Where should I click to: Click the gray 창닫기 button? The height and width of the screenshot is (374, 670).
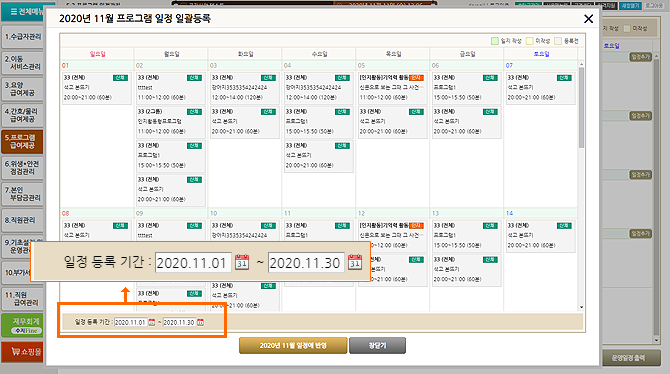[377, 345]
